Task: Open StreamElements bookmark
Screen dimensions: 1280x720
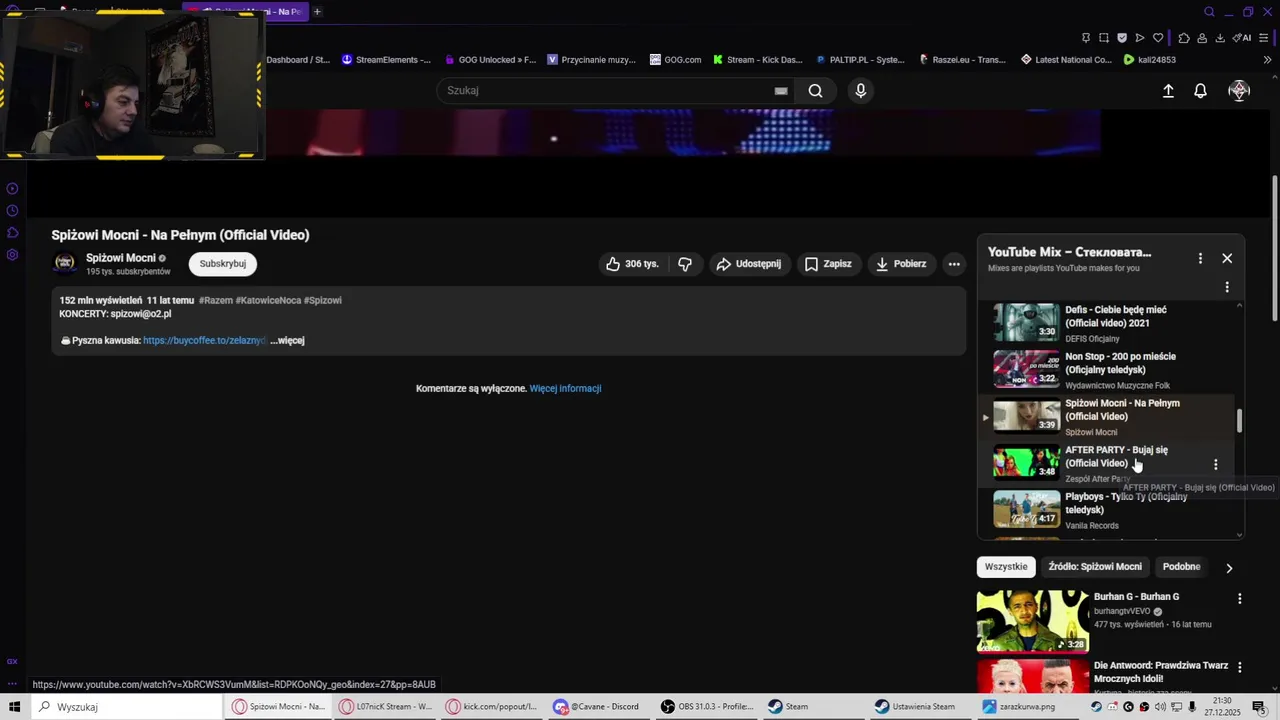Action: [386, 60]
